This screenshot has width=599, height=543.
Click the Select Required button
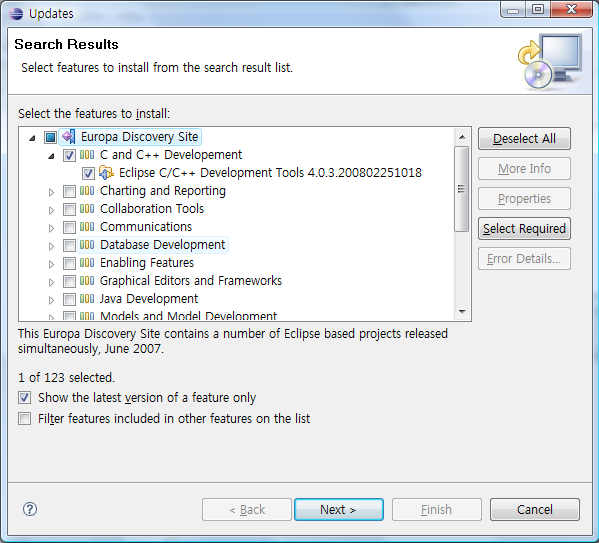pos(524,229)
